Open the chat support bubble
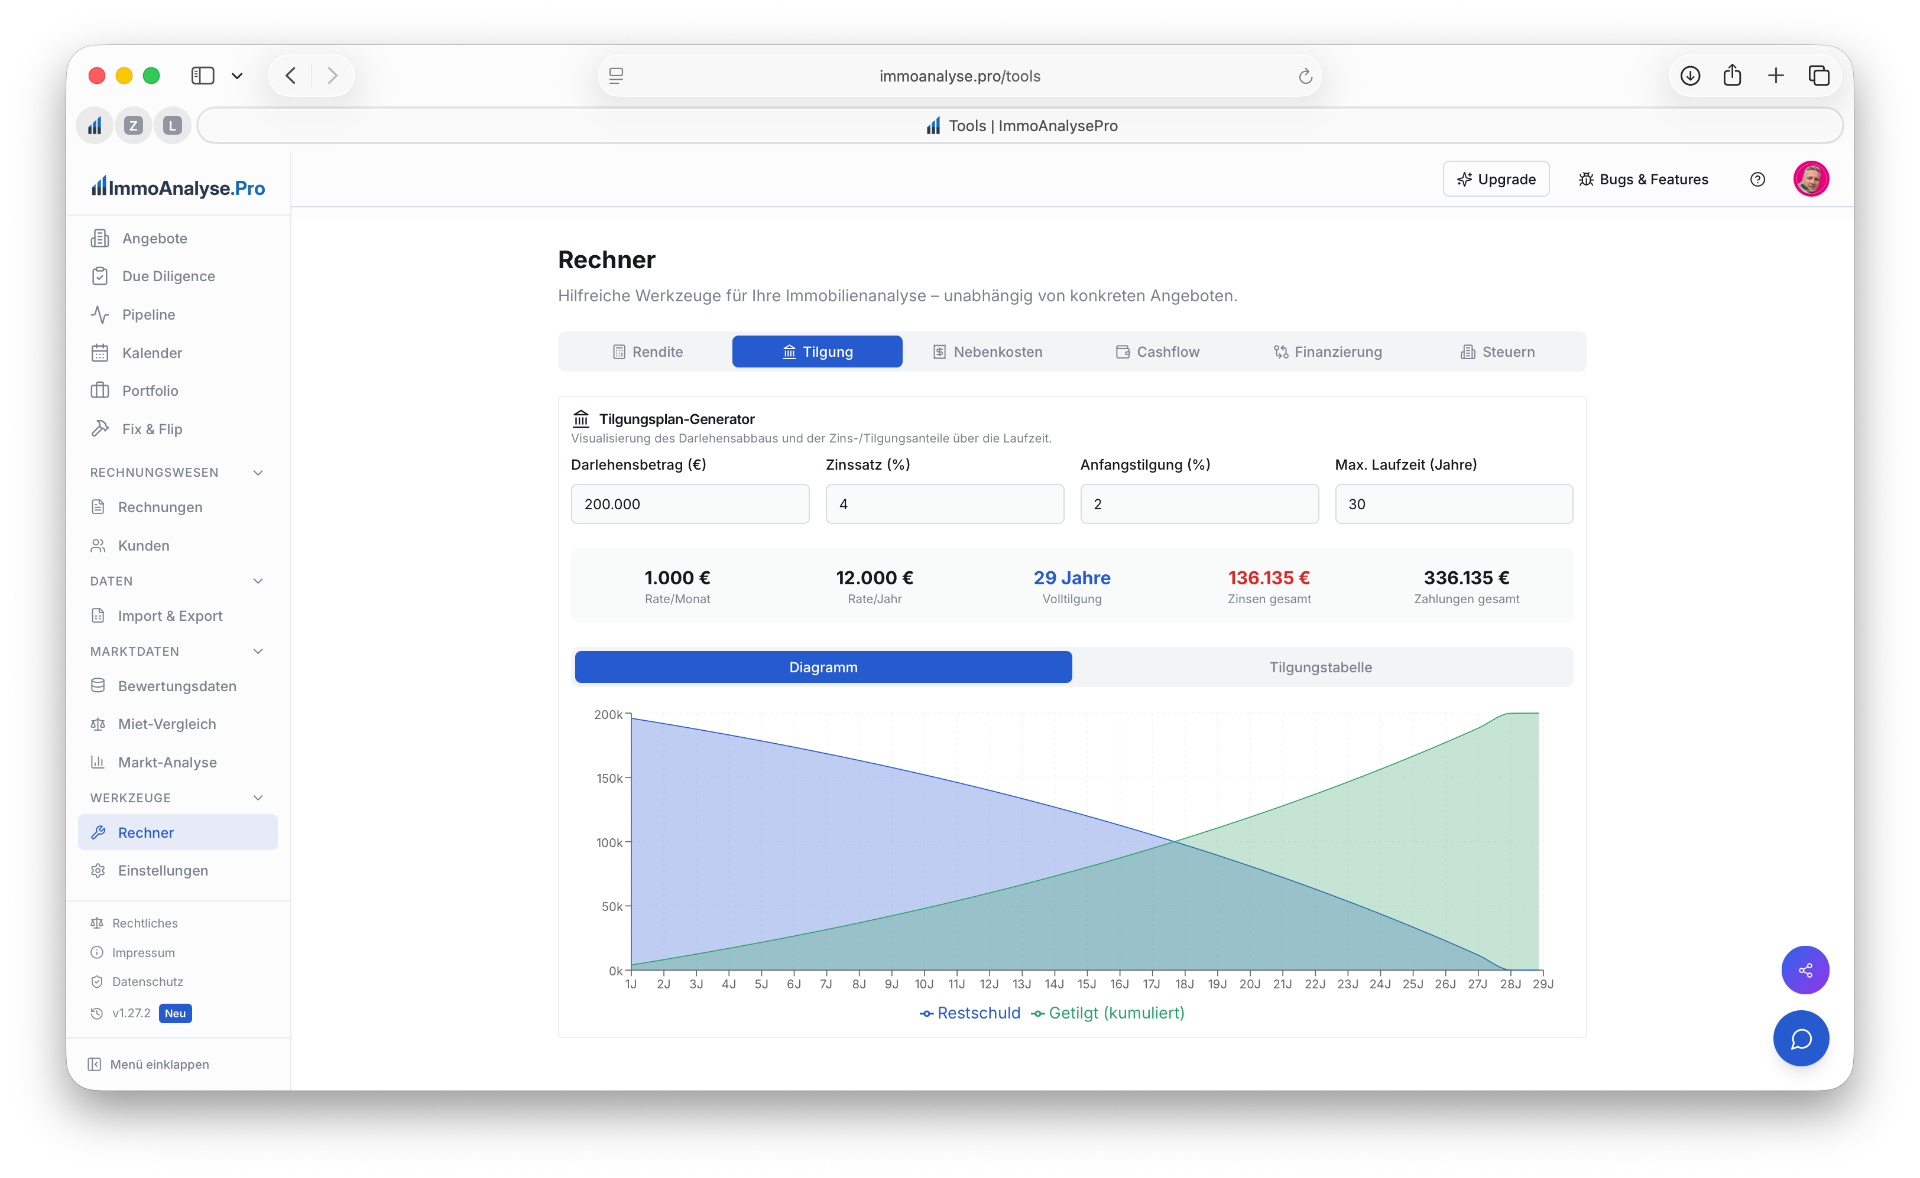Screen dimensions: 1920x1178 1800,1038
